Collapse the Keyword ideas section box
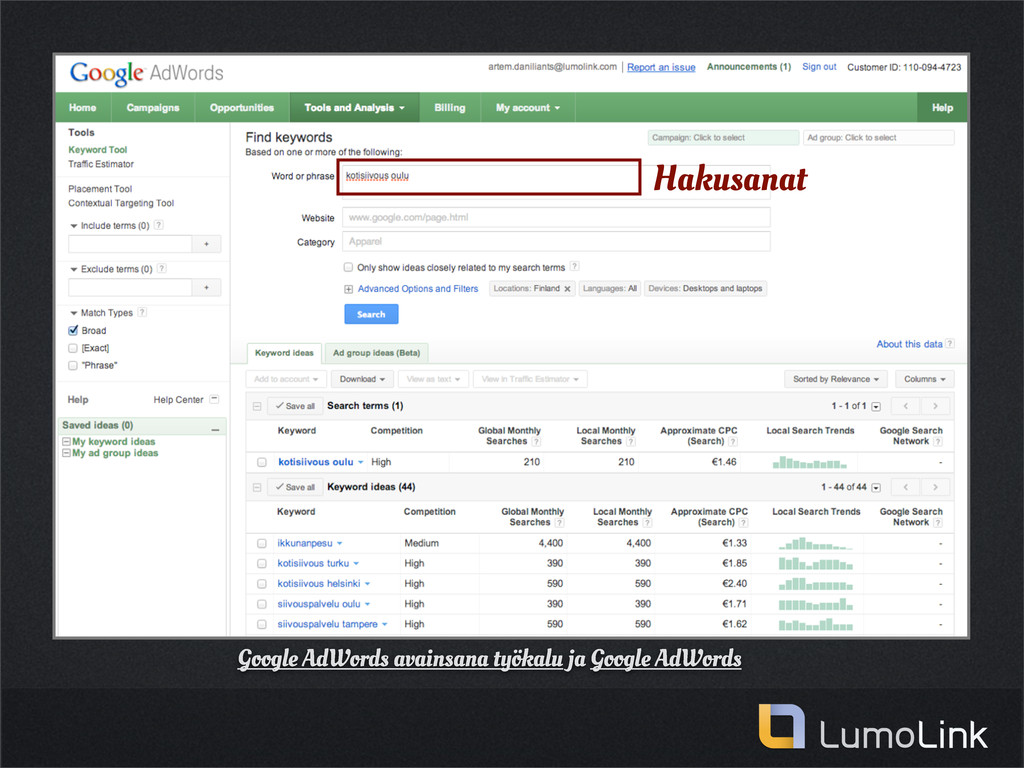 coord(257,487)
